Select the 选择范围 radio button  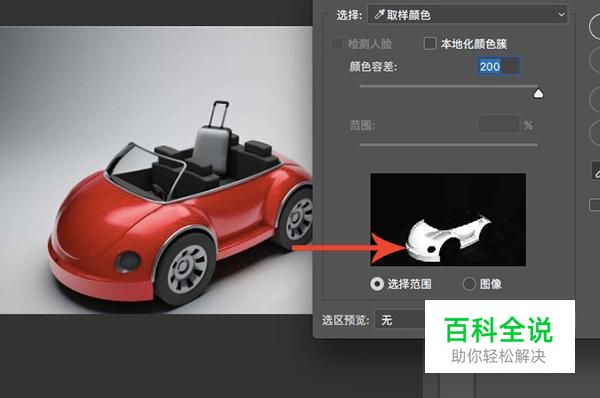click(377, 284)
